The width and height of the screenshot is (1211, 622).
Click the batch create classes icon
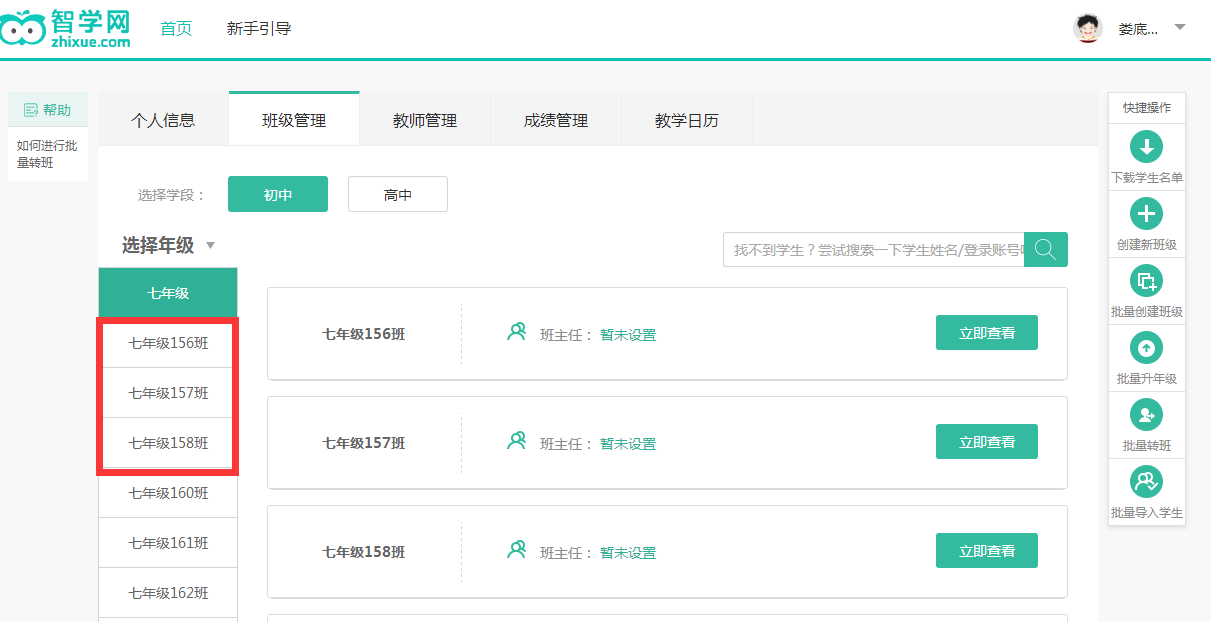click(x=1146, y=281)
